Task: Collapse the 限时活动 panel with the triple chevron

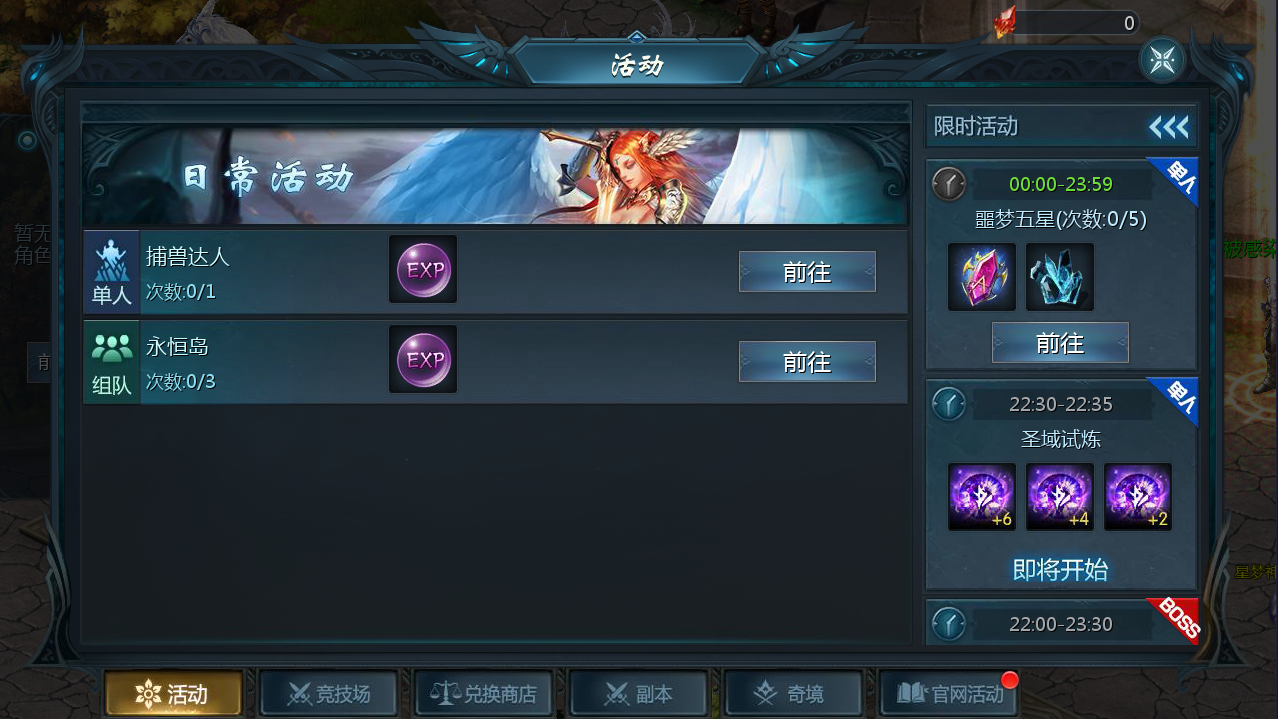Action: click(x=1168, y=127)
